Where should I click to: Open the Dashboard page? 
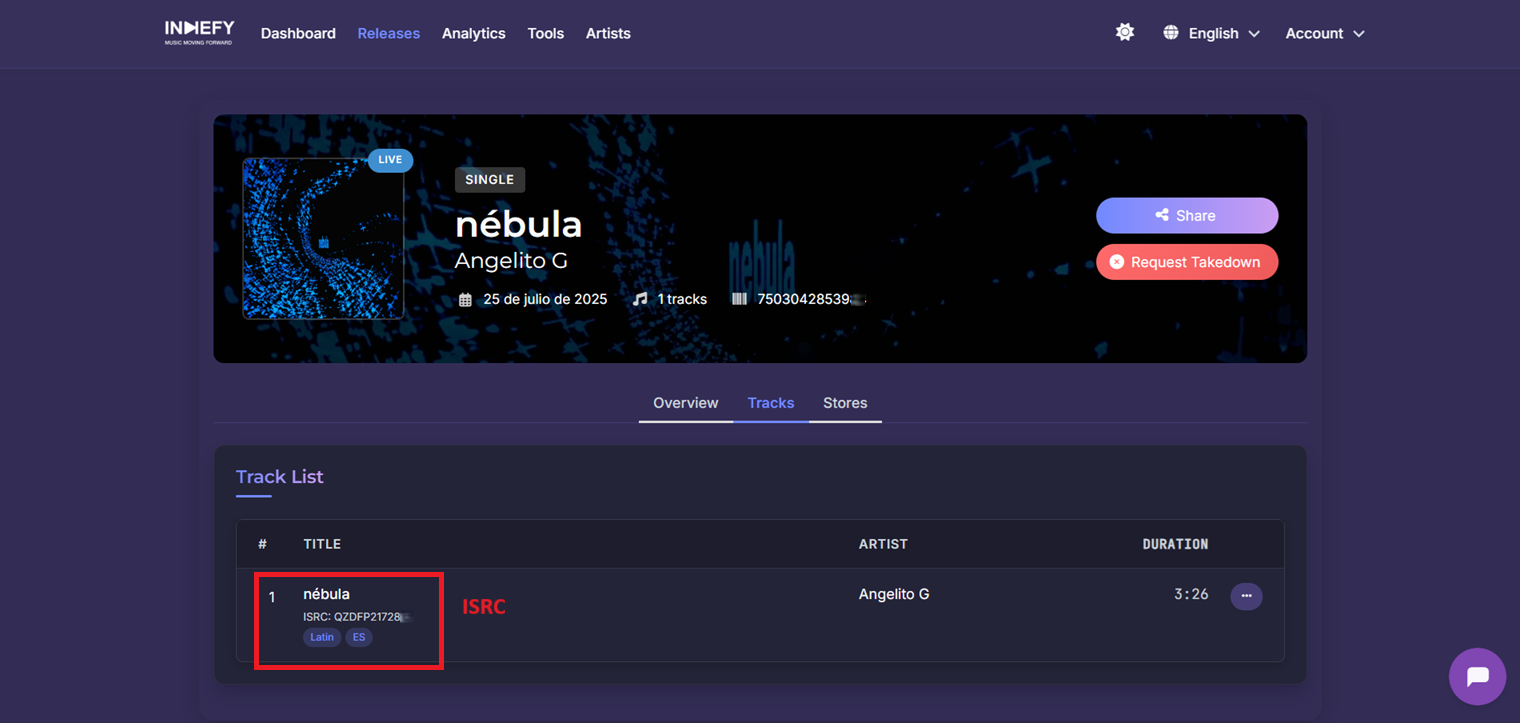298,33
